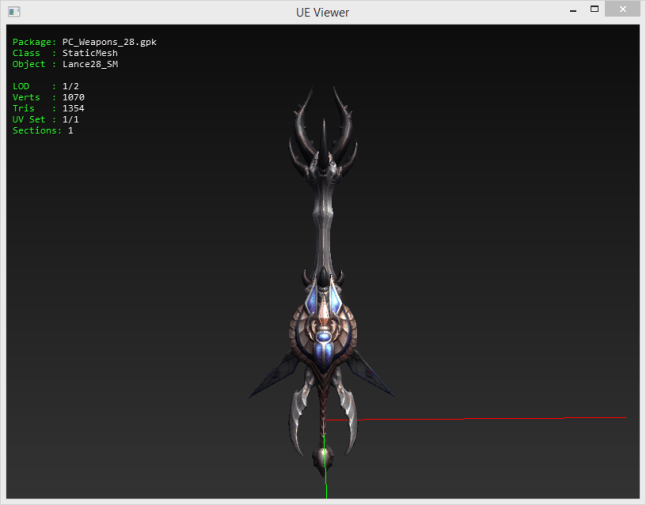Click the UE Viewer title bar text
The image size is (646, 505).
tap(322, 11)
